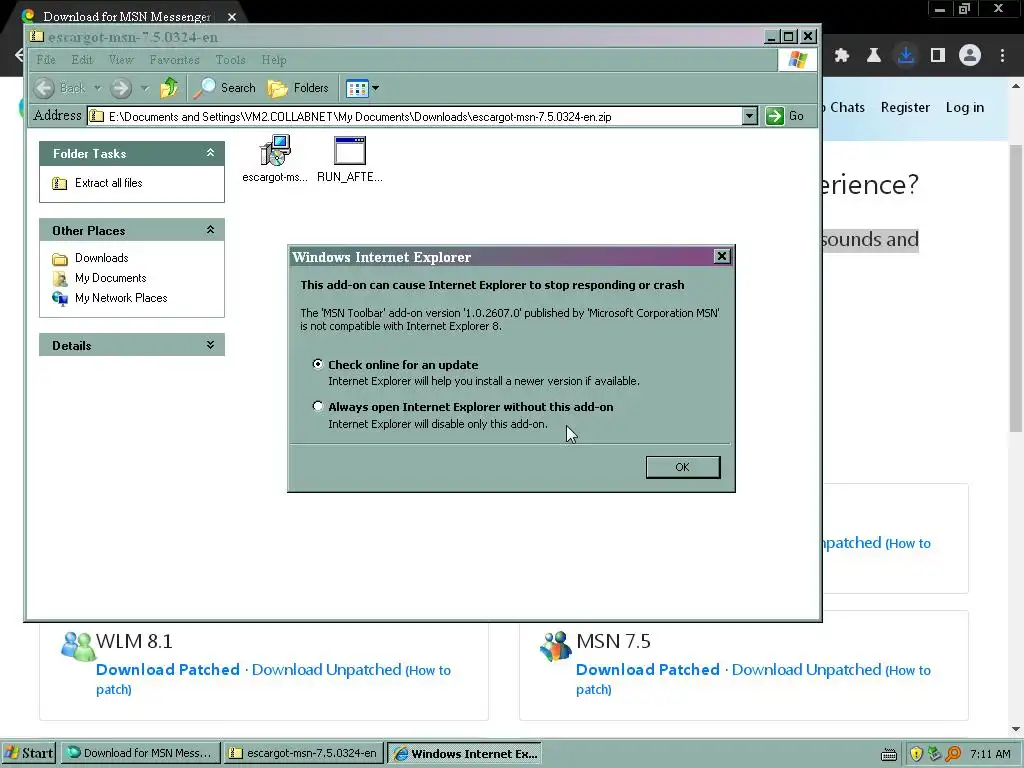The height and width of the screenshot is (768, 1024).
Task: Open Chrome three-dot menu
Action: click(x=1002, y=56)
